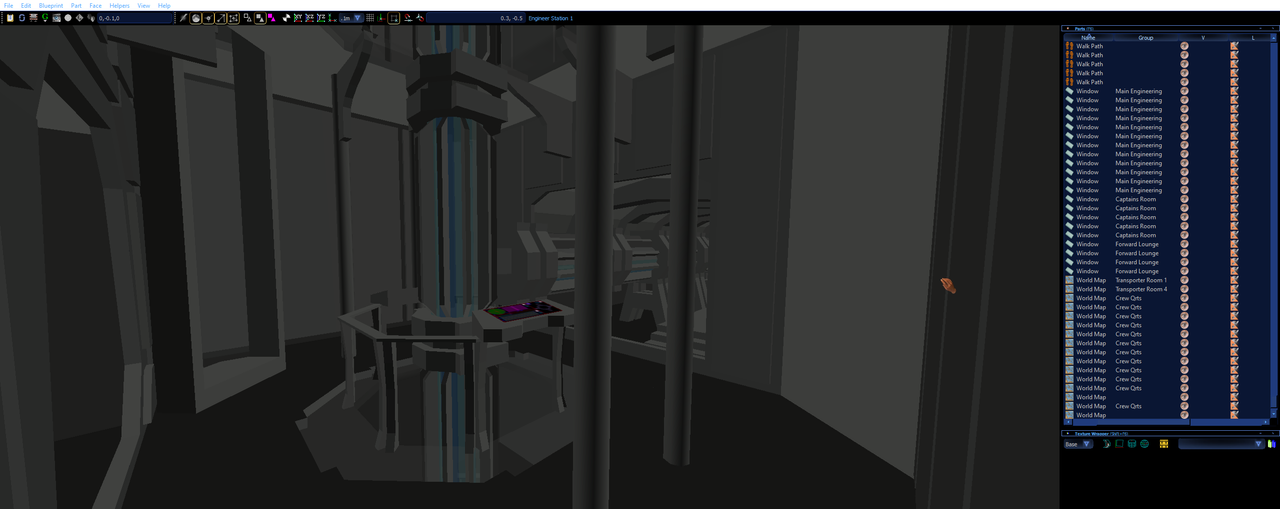
Task: Open the Help menu
Action: click(164, 5)
